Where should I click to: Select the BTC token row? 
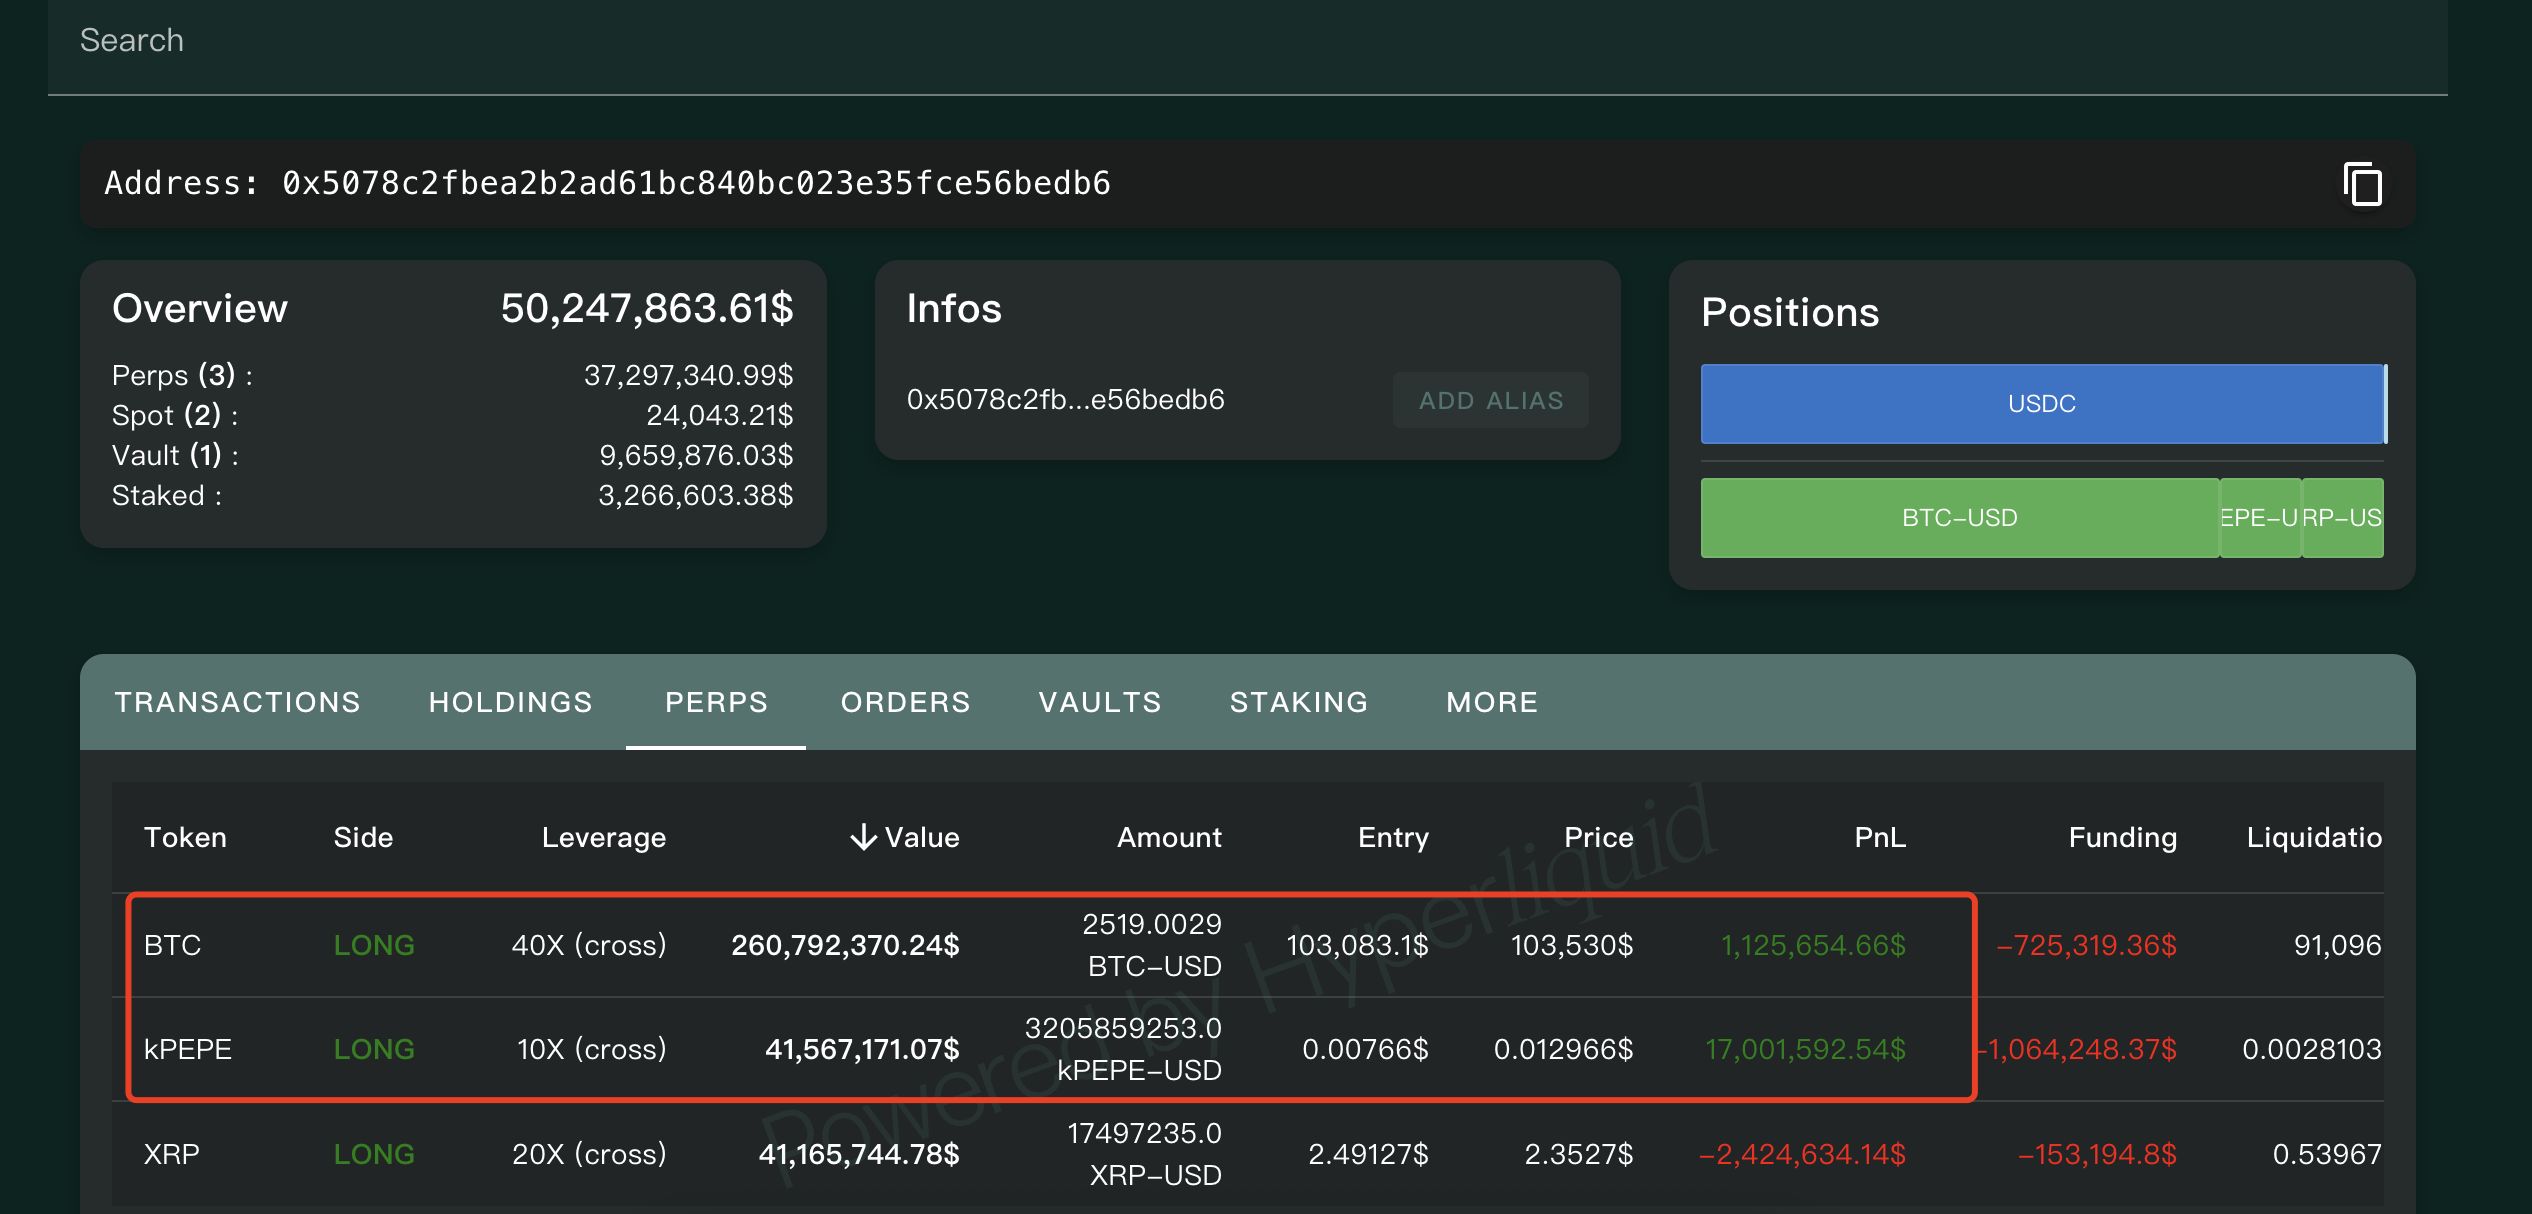(172, 945)
